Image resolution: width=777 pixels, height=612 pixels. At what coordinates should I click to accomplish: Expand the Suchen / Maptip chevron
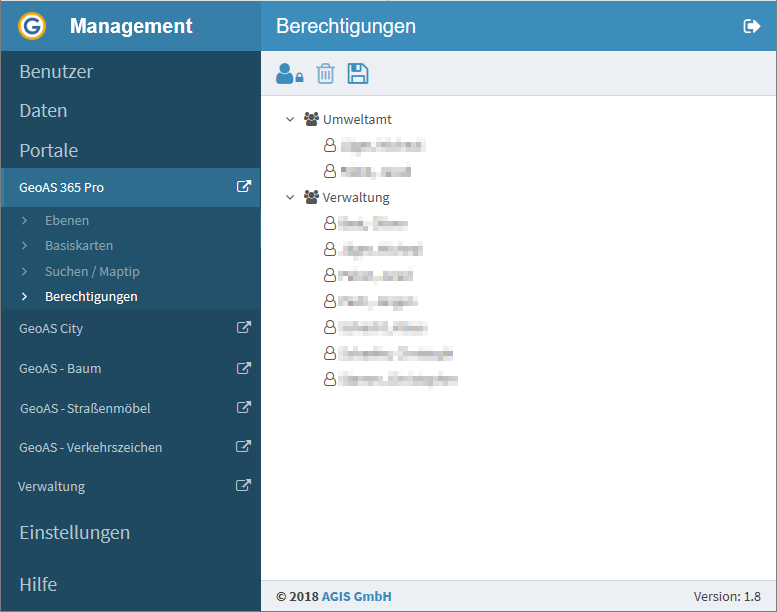[x=24, y=272]
